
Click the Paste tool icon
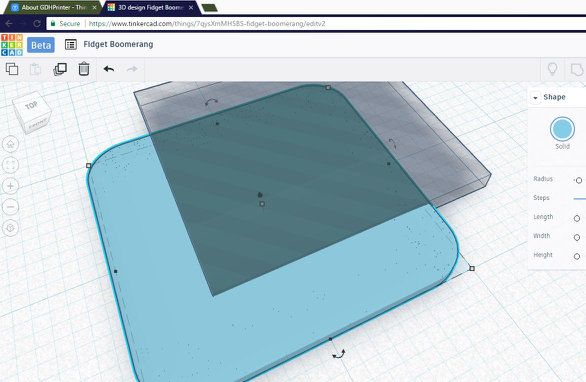(36, 69)
